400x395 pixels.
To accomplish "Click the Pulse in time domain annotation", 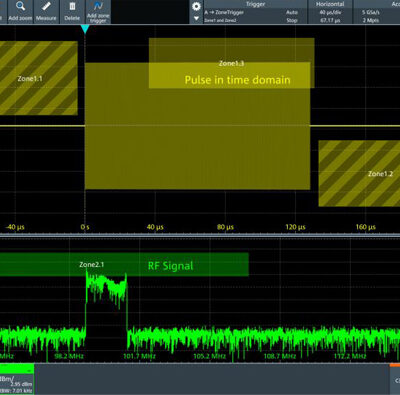I will [x=237, y=80].
